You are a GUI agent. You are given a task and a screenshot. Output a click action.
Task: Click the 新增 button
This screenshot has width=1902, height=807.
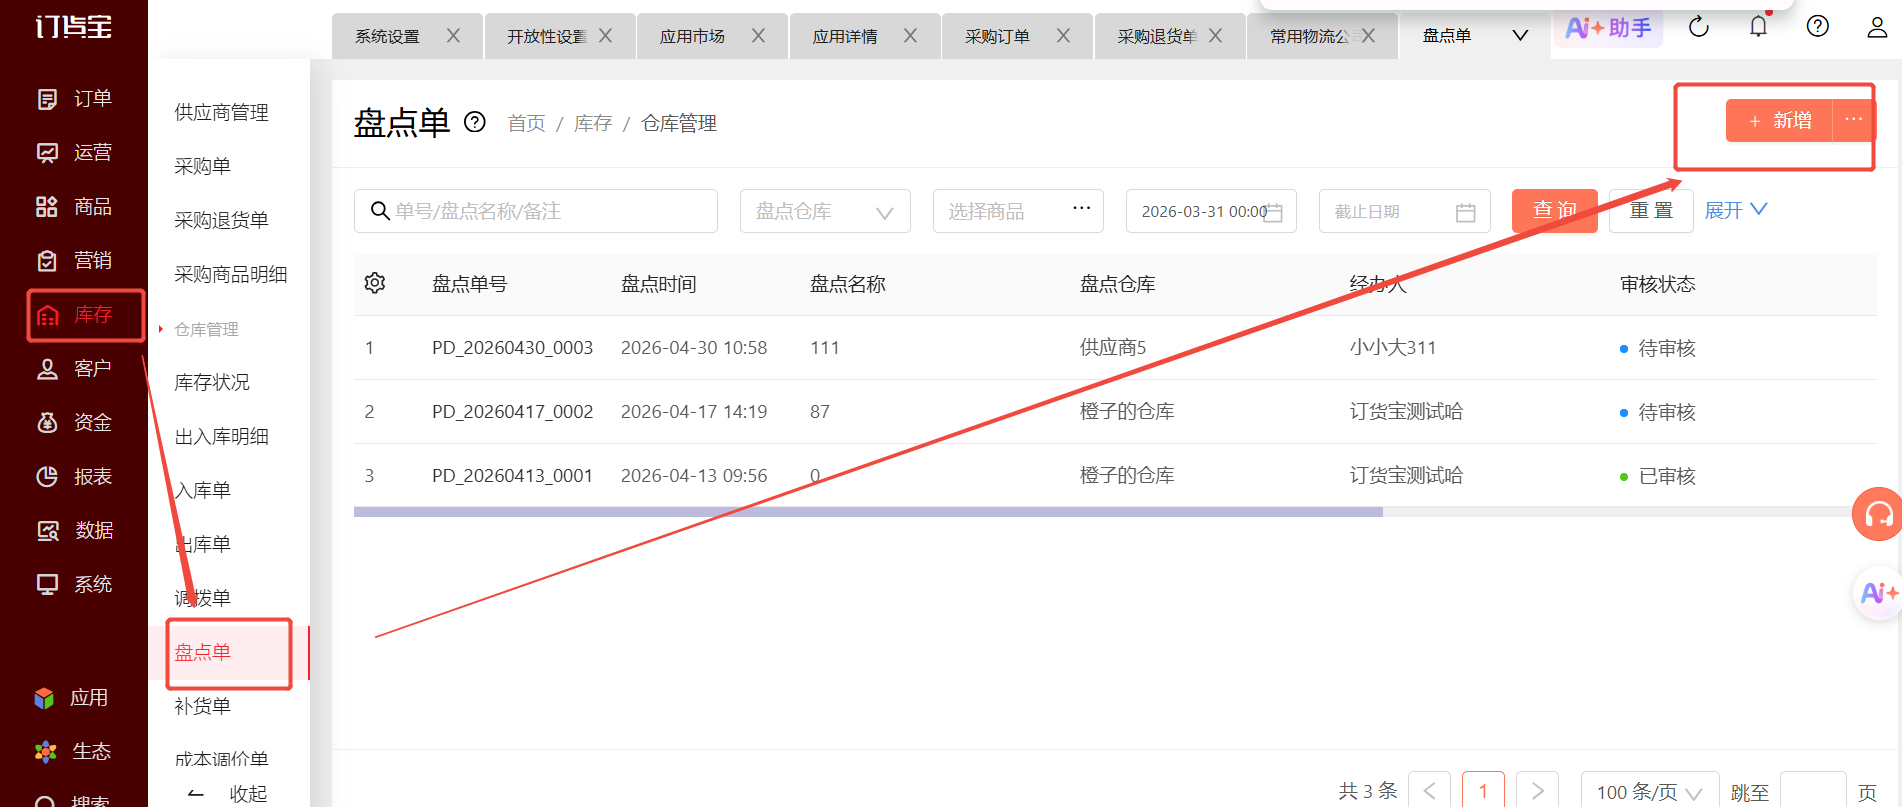pos(1779,120)
